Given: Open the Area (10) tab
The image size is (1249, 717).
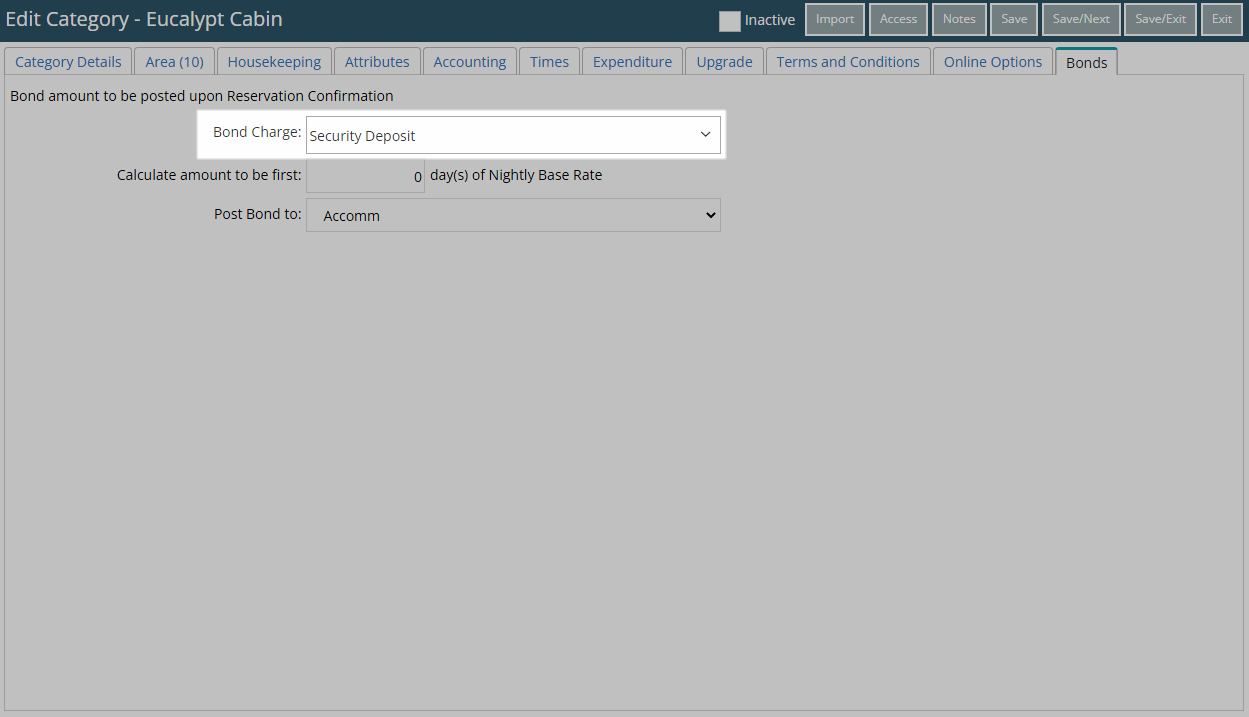Looking at the screenshot, I should [174, 61].
